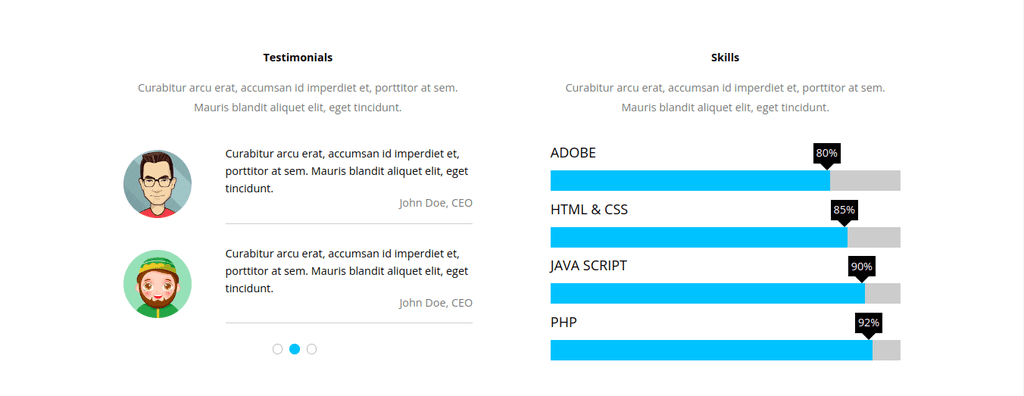
Task: Click the ADOBE skill label
Action: [573, 153]
